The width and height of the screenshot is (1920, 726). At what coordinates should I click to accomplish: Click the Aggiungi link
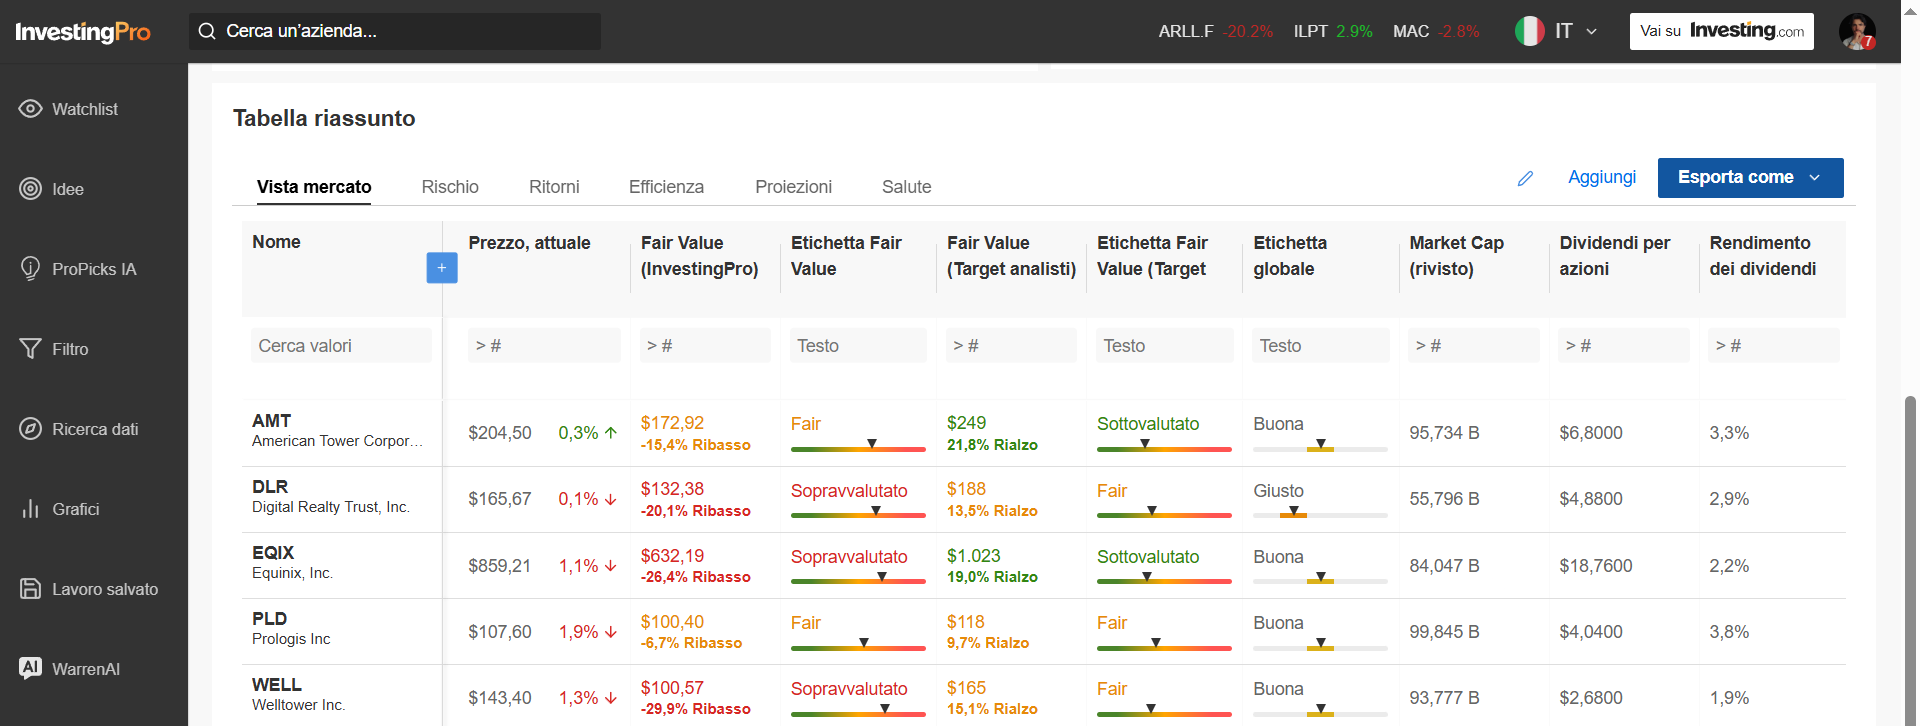click(x=1602, y=177)
